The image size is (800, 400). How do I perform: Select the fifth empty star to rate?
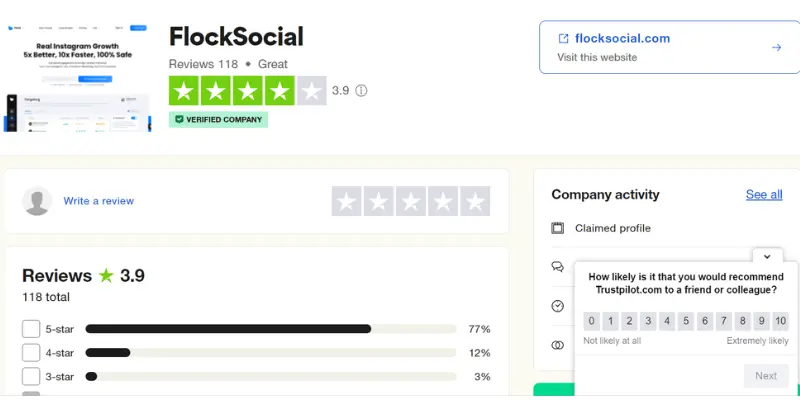click(x=475, y=201)
